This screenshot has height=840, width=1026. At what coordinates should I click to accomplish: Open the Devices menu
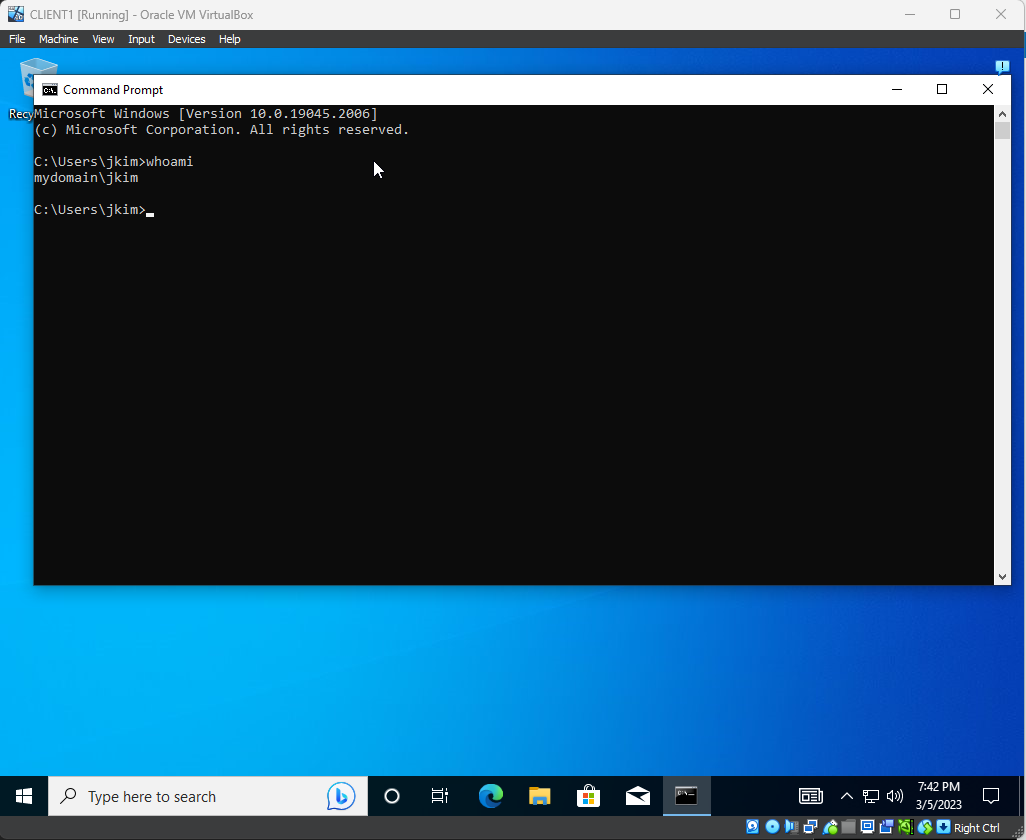point(186,39)
